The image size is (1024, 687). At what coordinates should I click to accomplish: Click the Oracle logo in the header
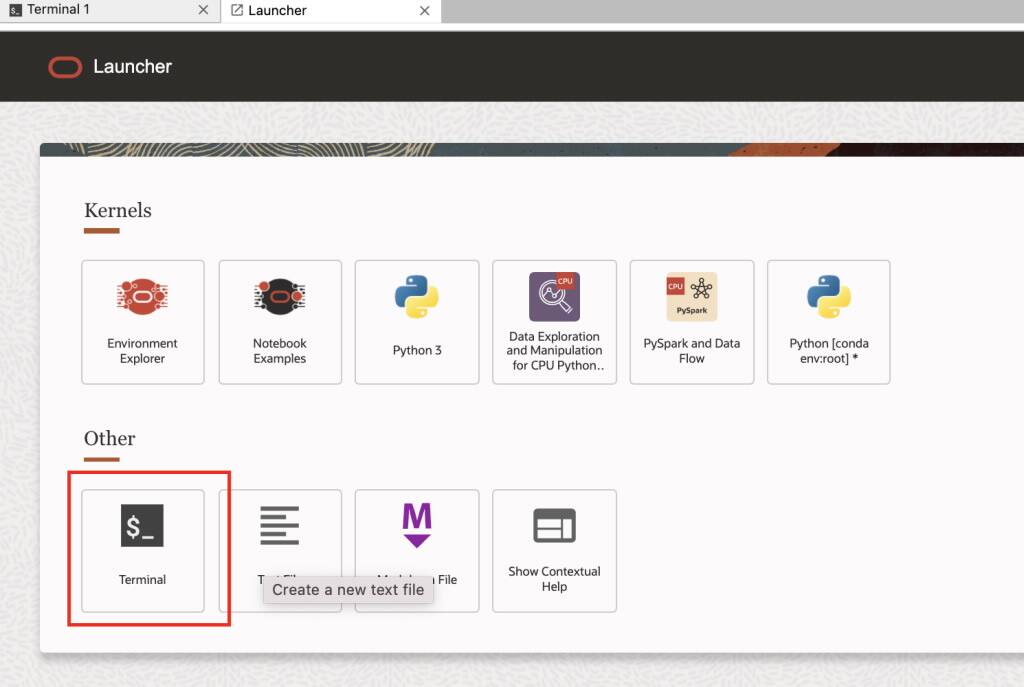pyautogui.click(x=65, y=67)
